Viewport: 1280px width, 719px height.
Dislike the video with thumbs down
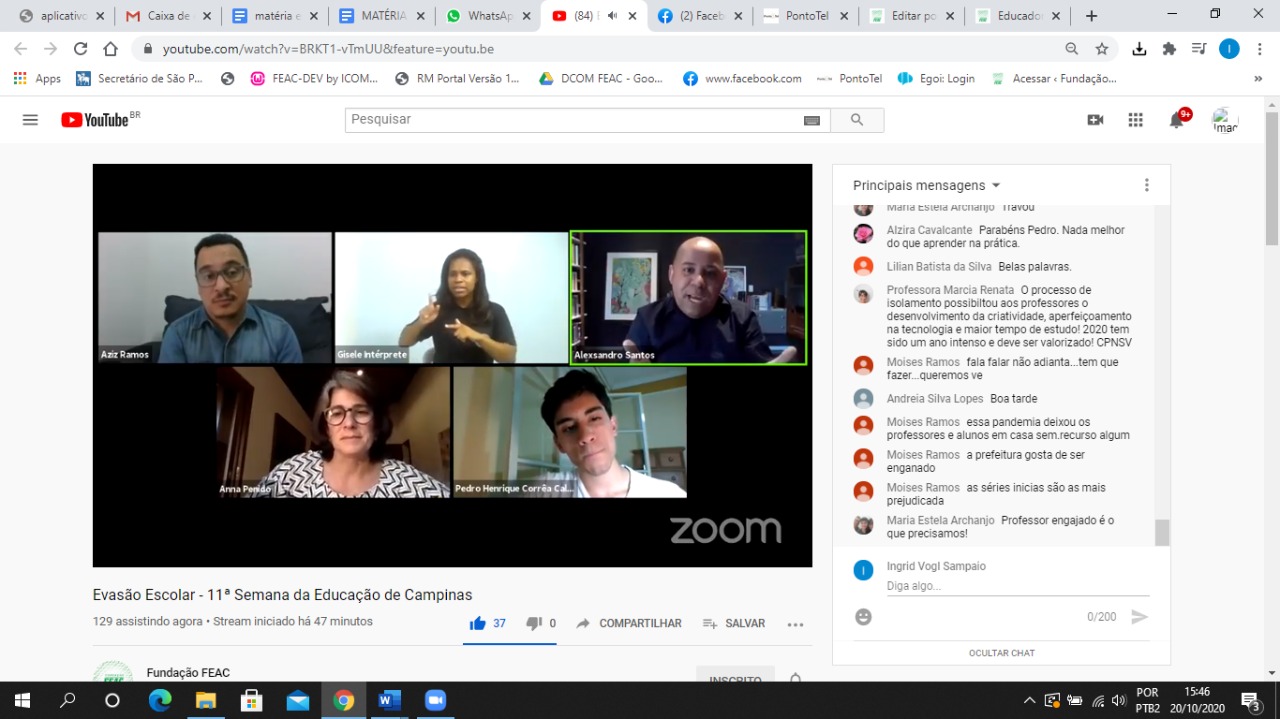tap(541, 623)
